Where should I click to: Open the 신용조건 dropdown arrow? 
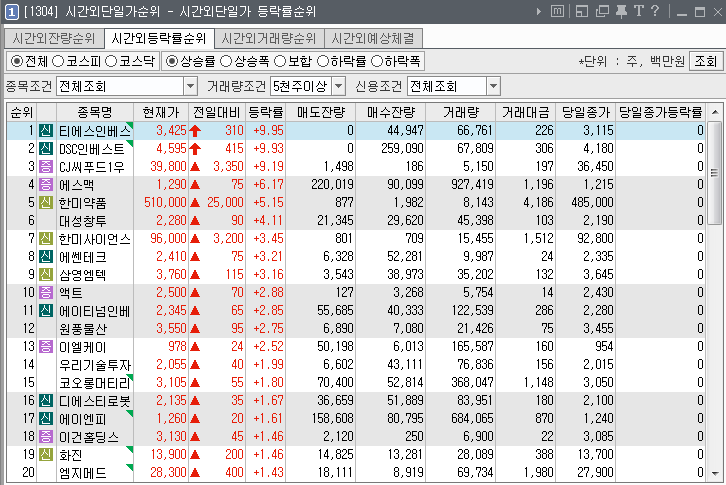tap(494, 86)
